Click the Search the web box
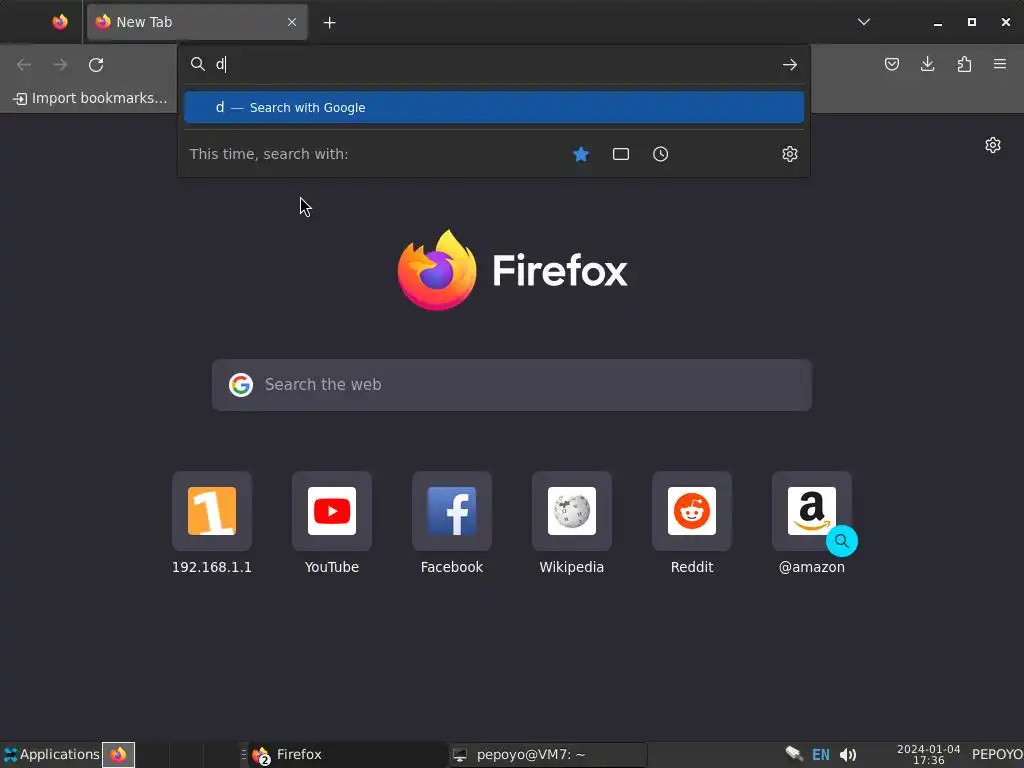Screen dimensions: 1024x768 tap(512, 385)
